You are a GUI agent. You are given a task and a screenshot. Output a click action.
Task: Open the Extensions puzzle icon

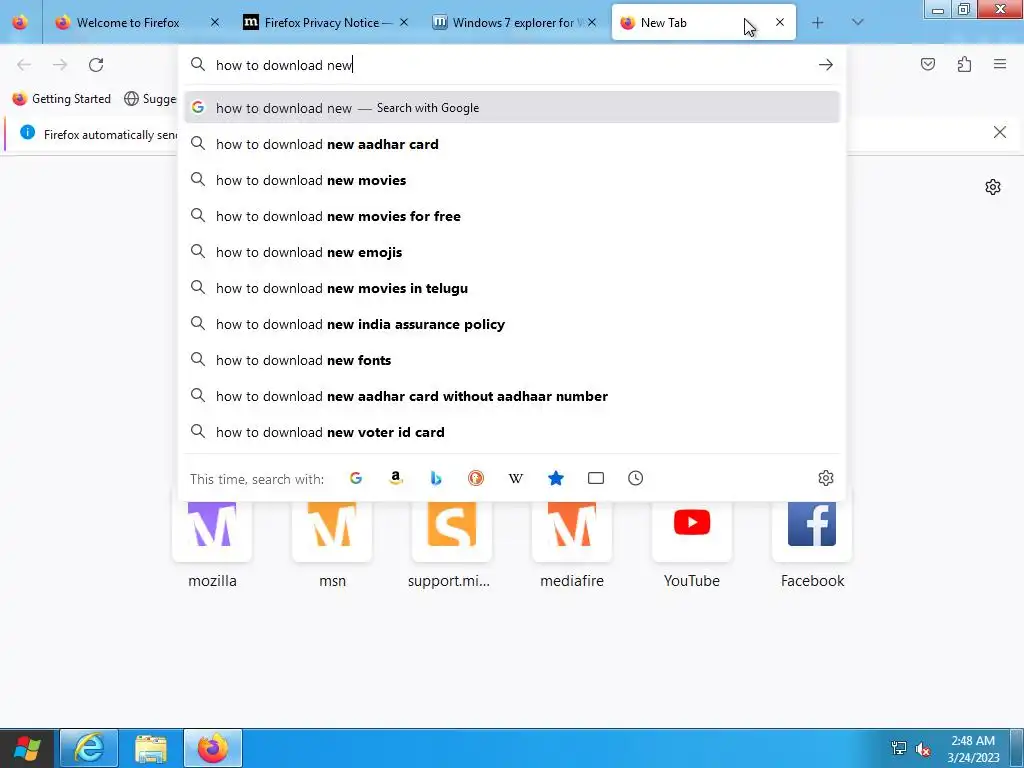[964, 64]
